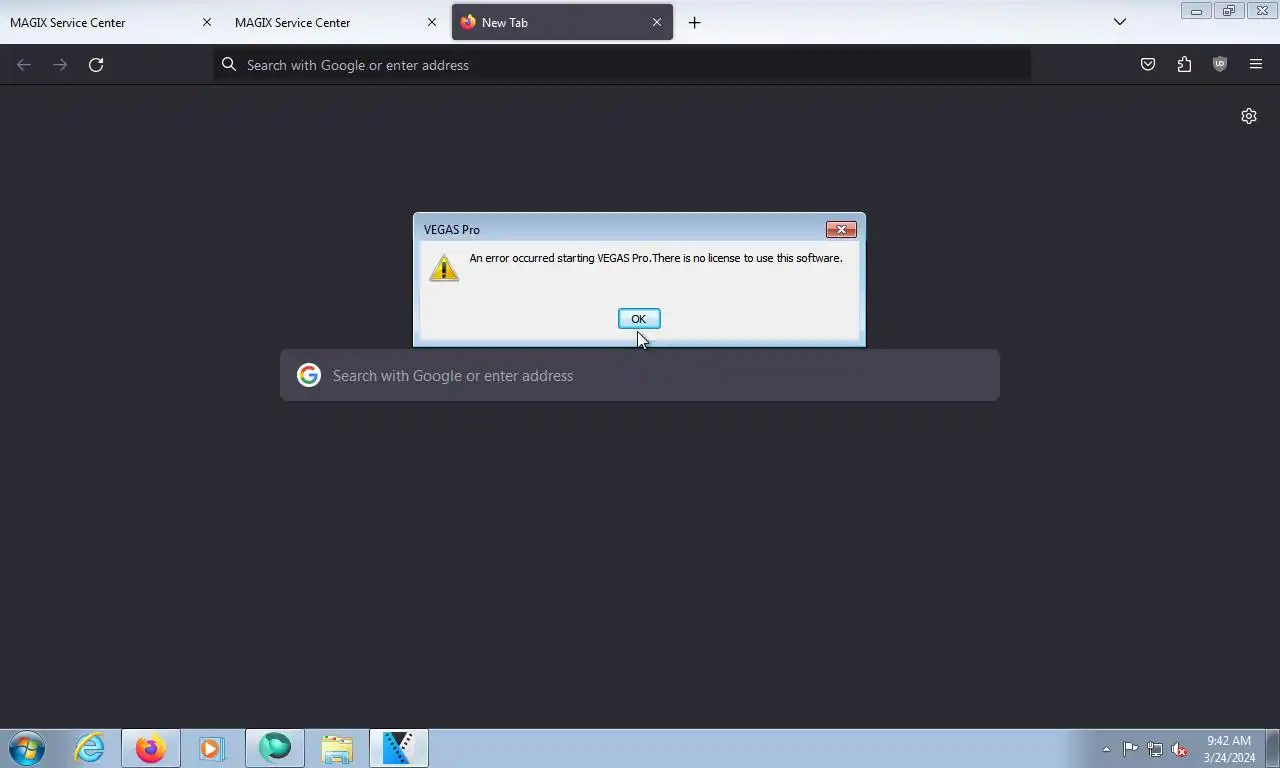The image size is (1280, 768).
Task: Click the Google logo in search box
Action: 309,376
